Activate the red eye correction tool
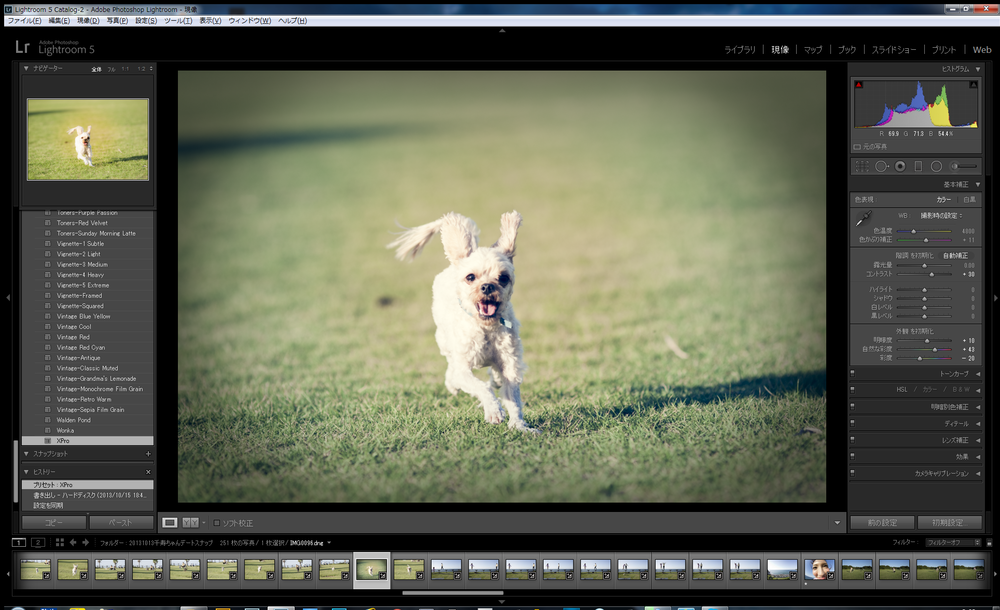This screenshot has height=610, width=1000. point(900,166)
